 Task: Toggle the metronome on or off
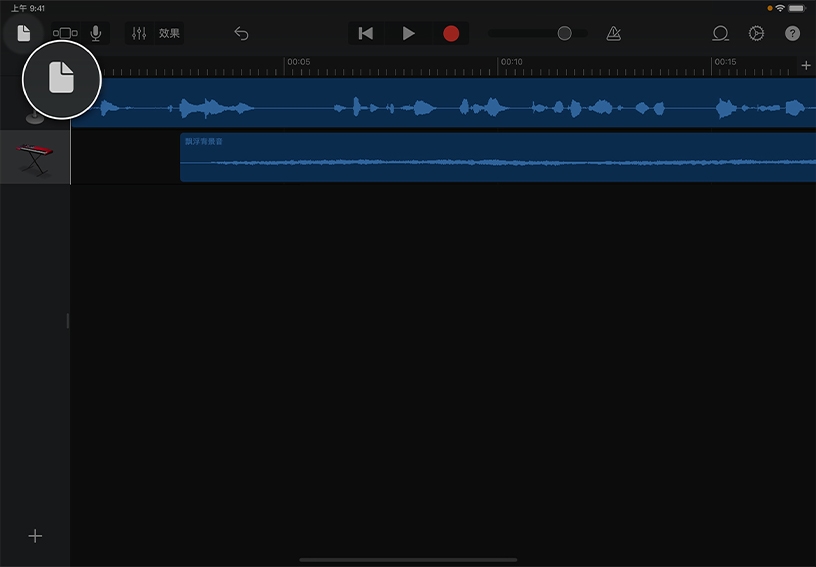pyautogui.click(x=613, y=33)
